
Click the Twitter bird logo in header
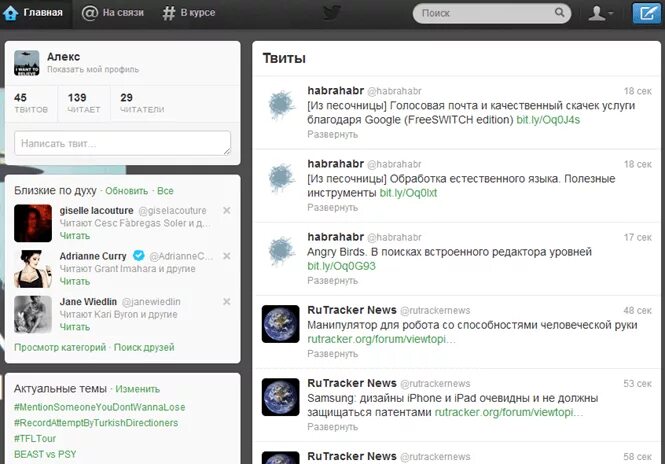(332, 13)
